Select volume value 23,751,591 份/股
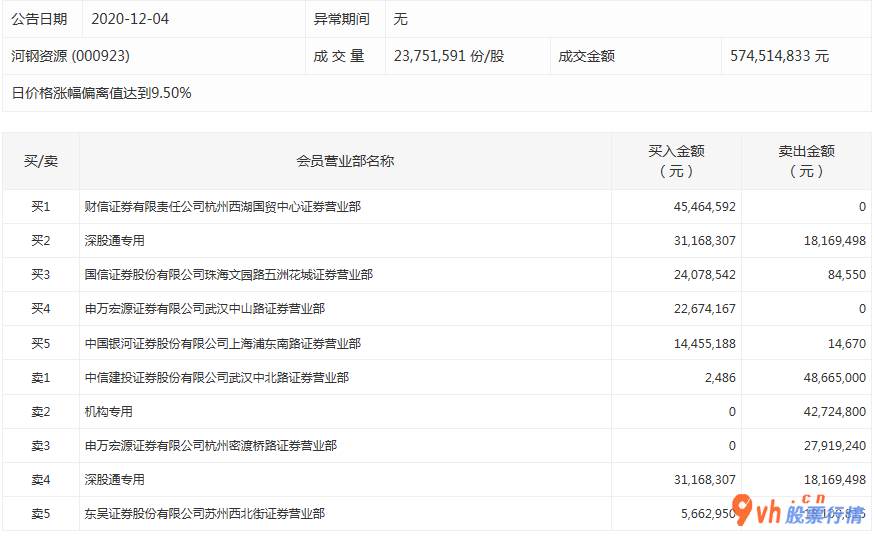This screenshot has height=536, width=874. coord(449,56)
